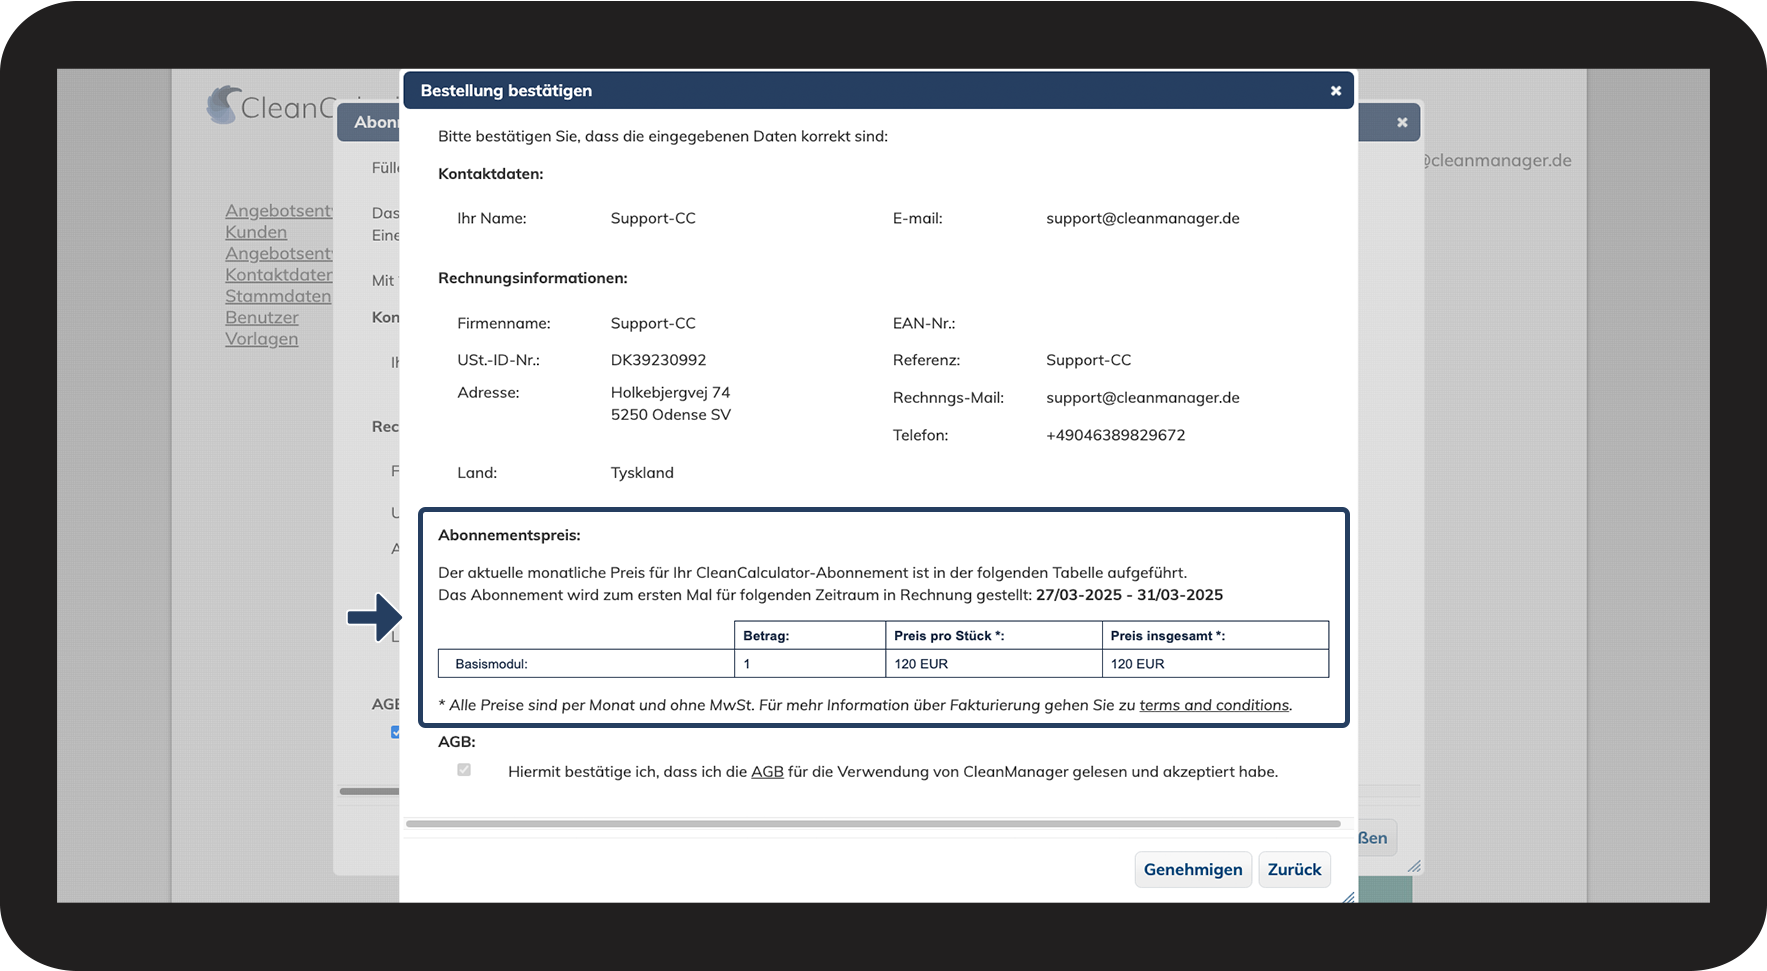1767x971 pixels.
Task: Go to Kunden in the sidebar
Action: coord(256,232)
